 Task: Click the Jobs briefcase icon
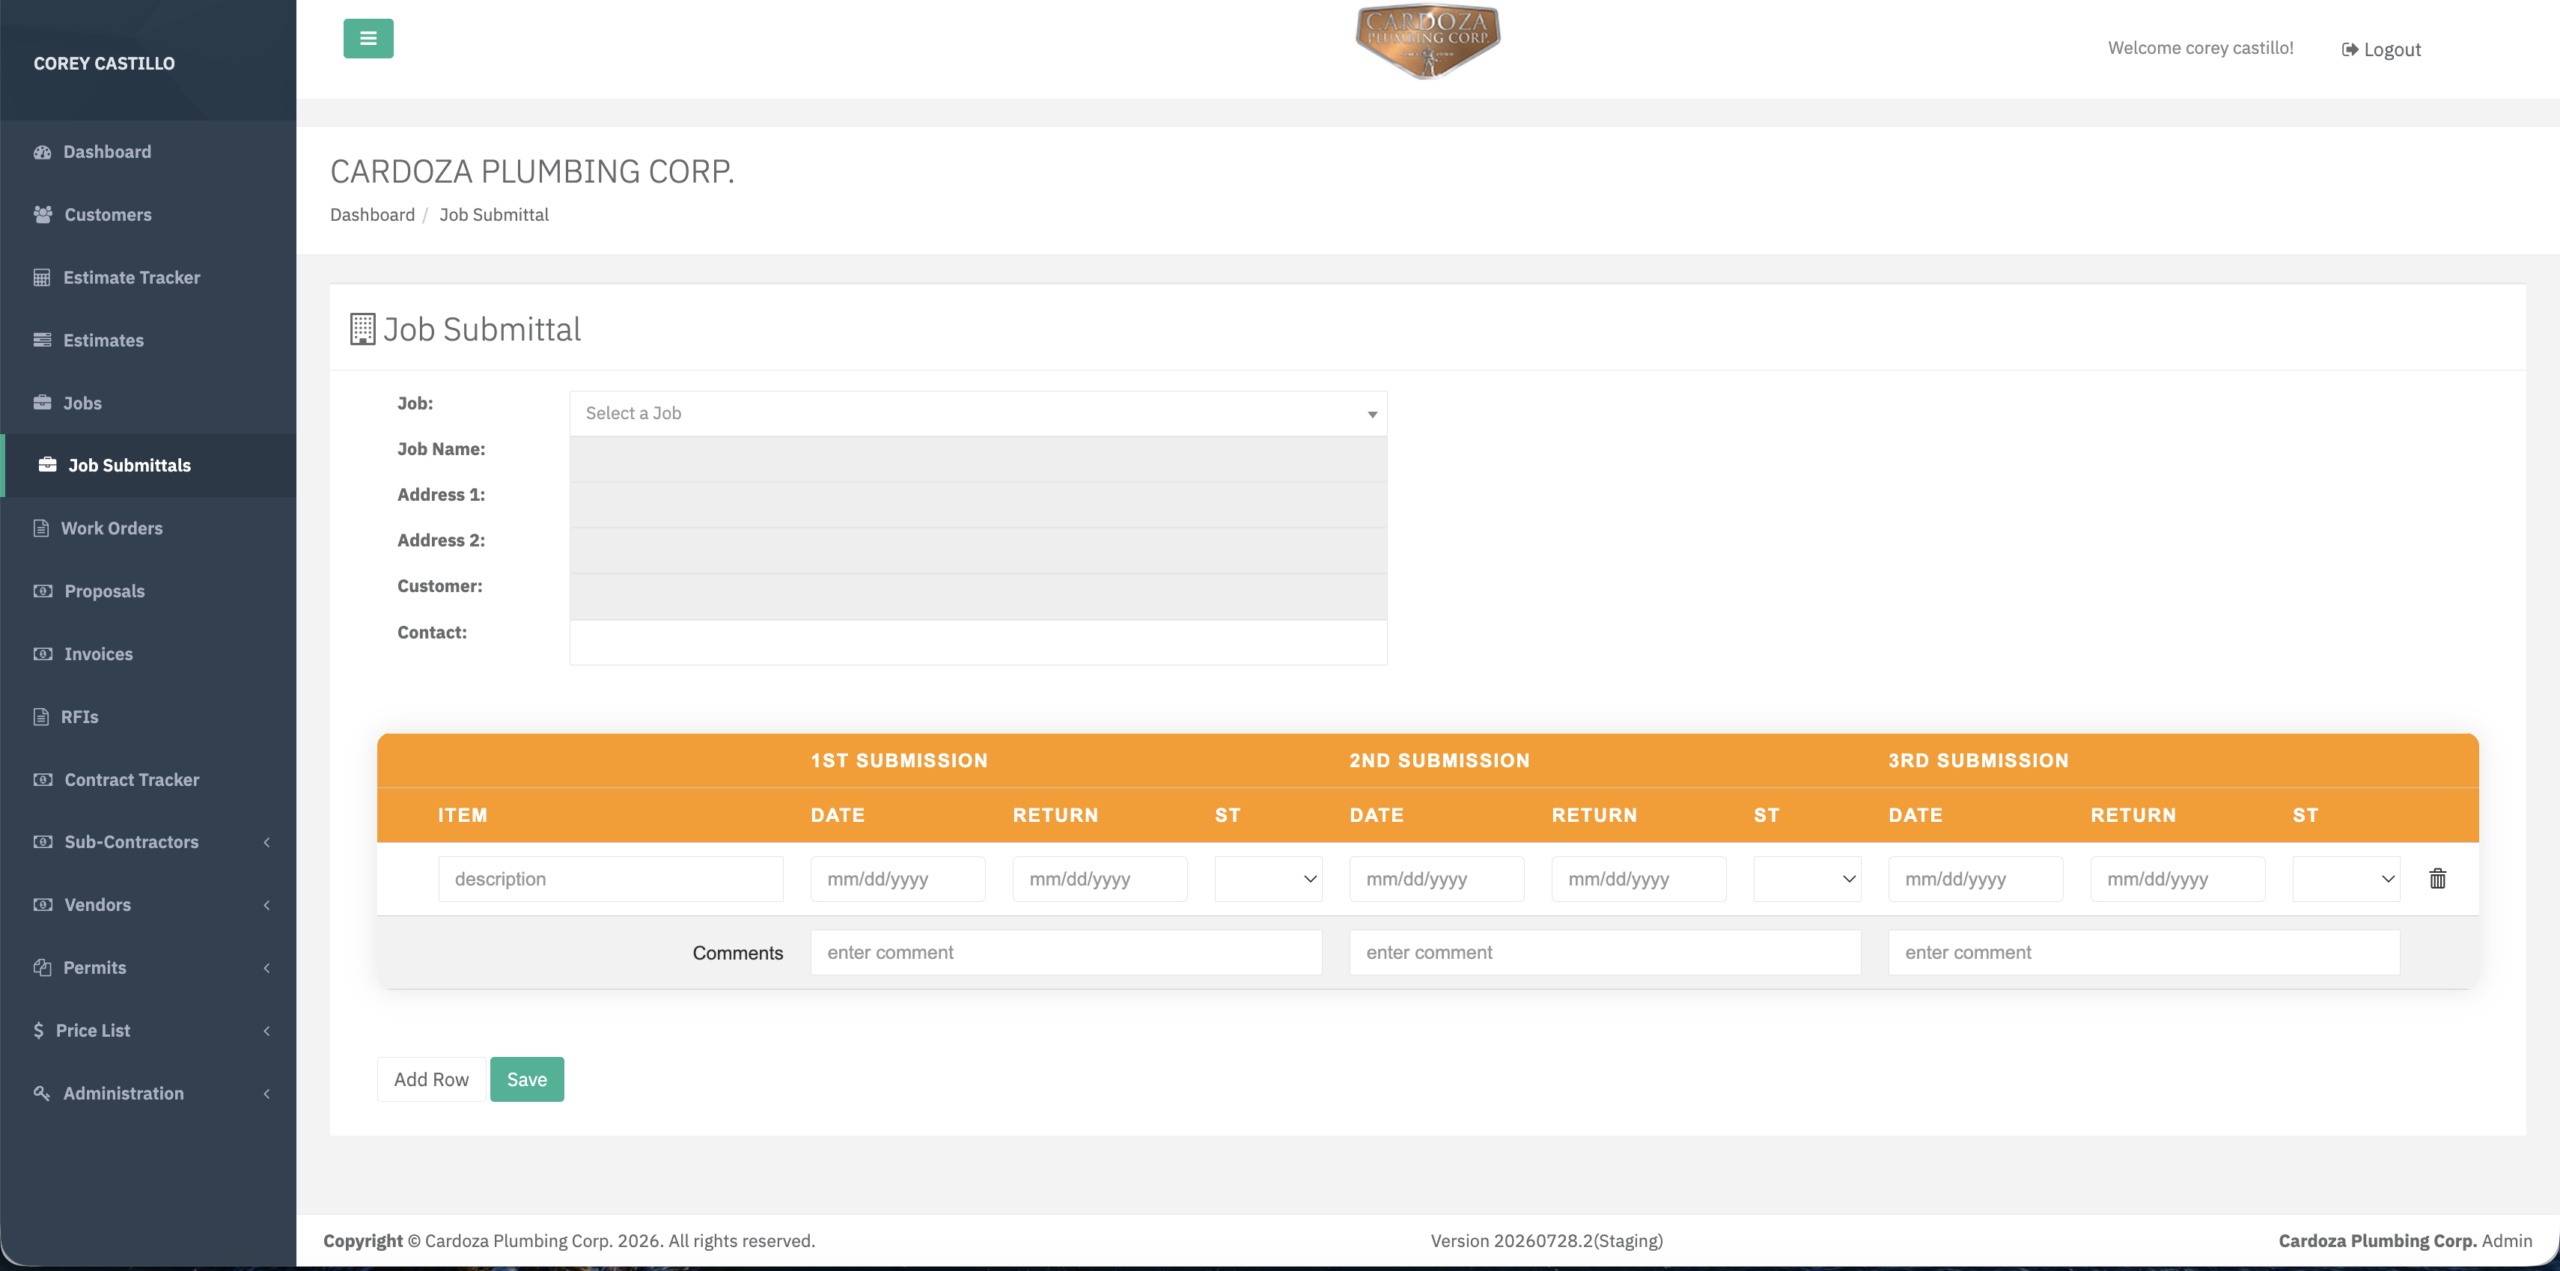coord(42,403)
